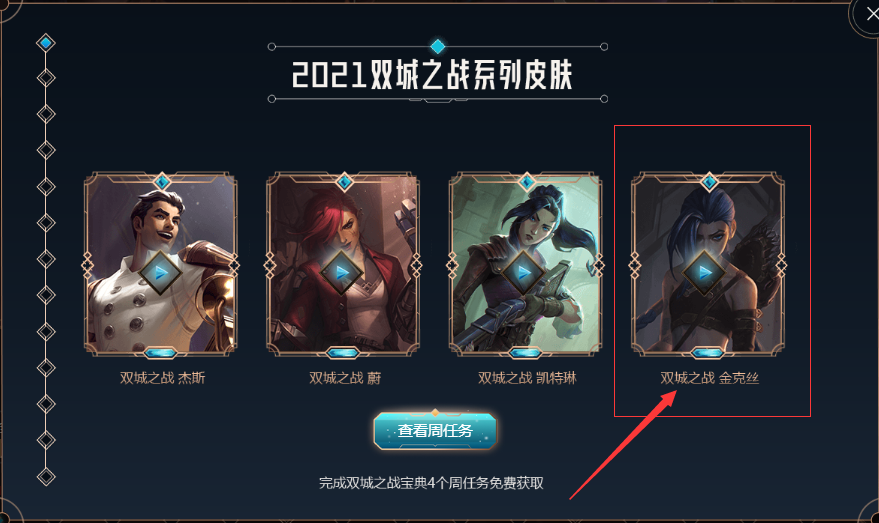Select the second diamond on left timeline
Screen dimensions: 879x523
click(x=46, y=77)
